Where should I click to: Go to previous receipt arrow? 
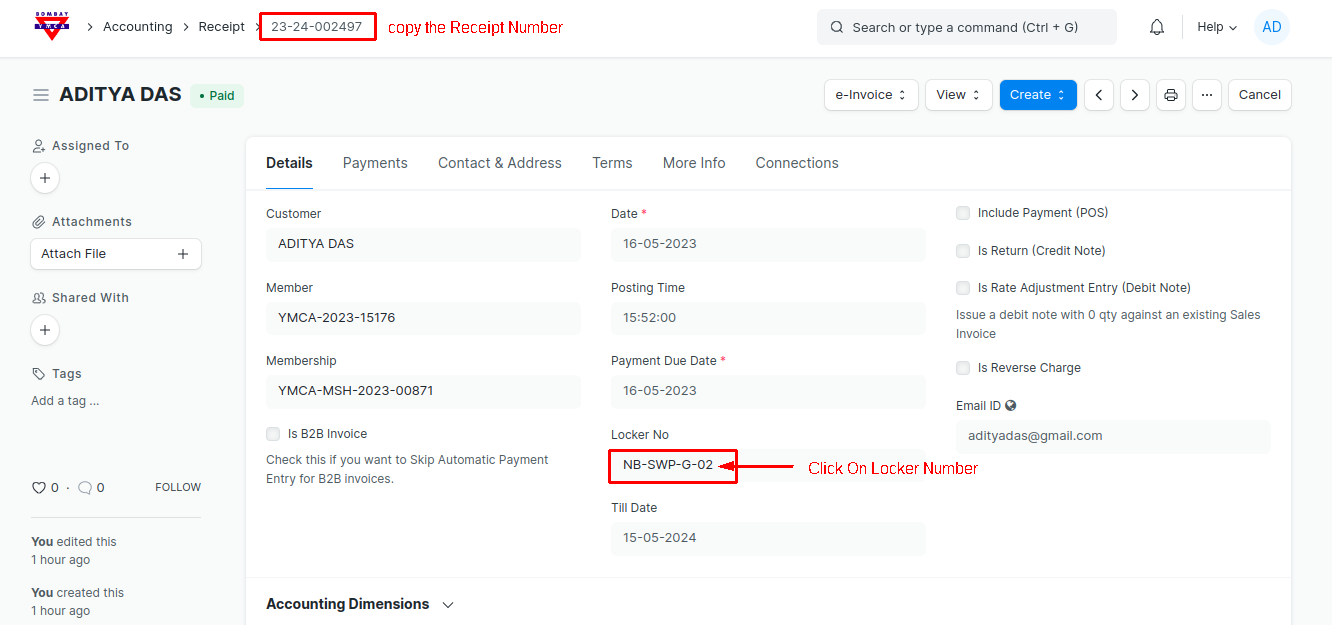1099,95
